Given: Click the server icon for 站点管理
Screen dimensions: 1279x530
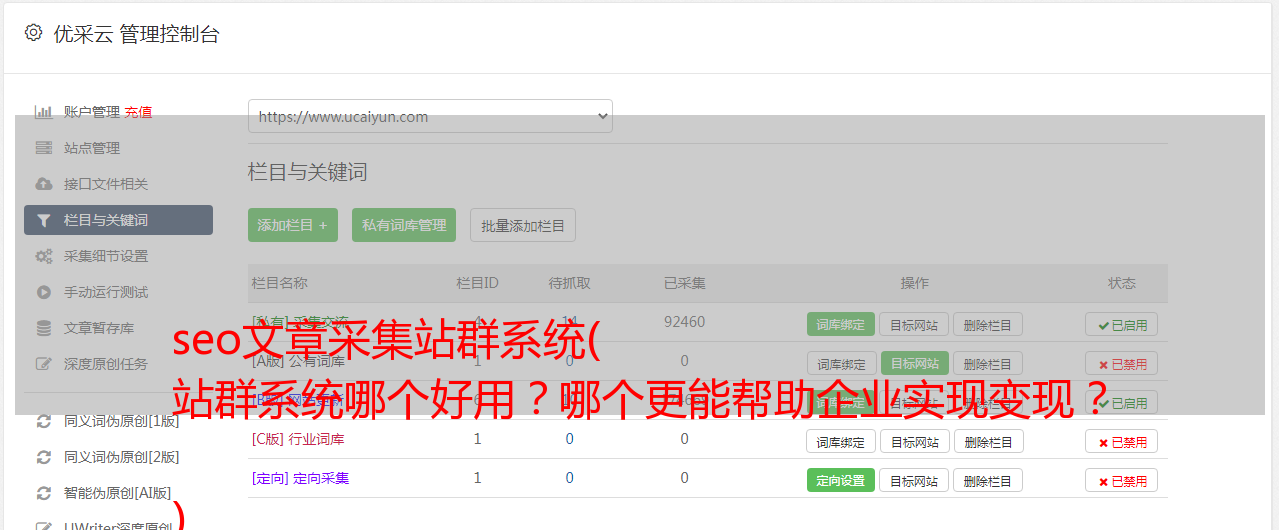Looking at the screenshot, I should tap(44, 148).
